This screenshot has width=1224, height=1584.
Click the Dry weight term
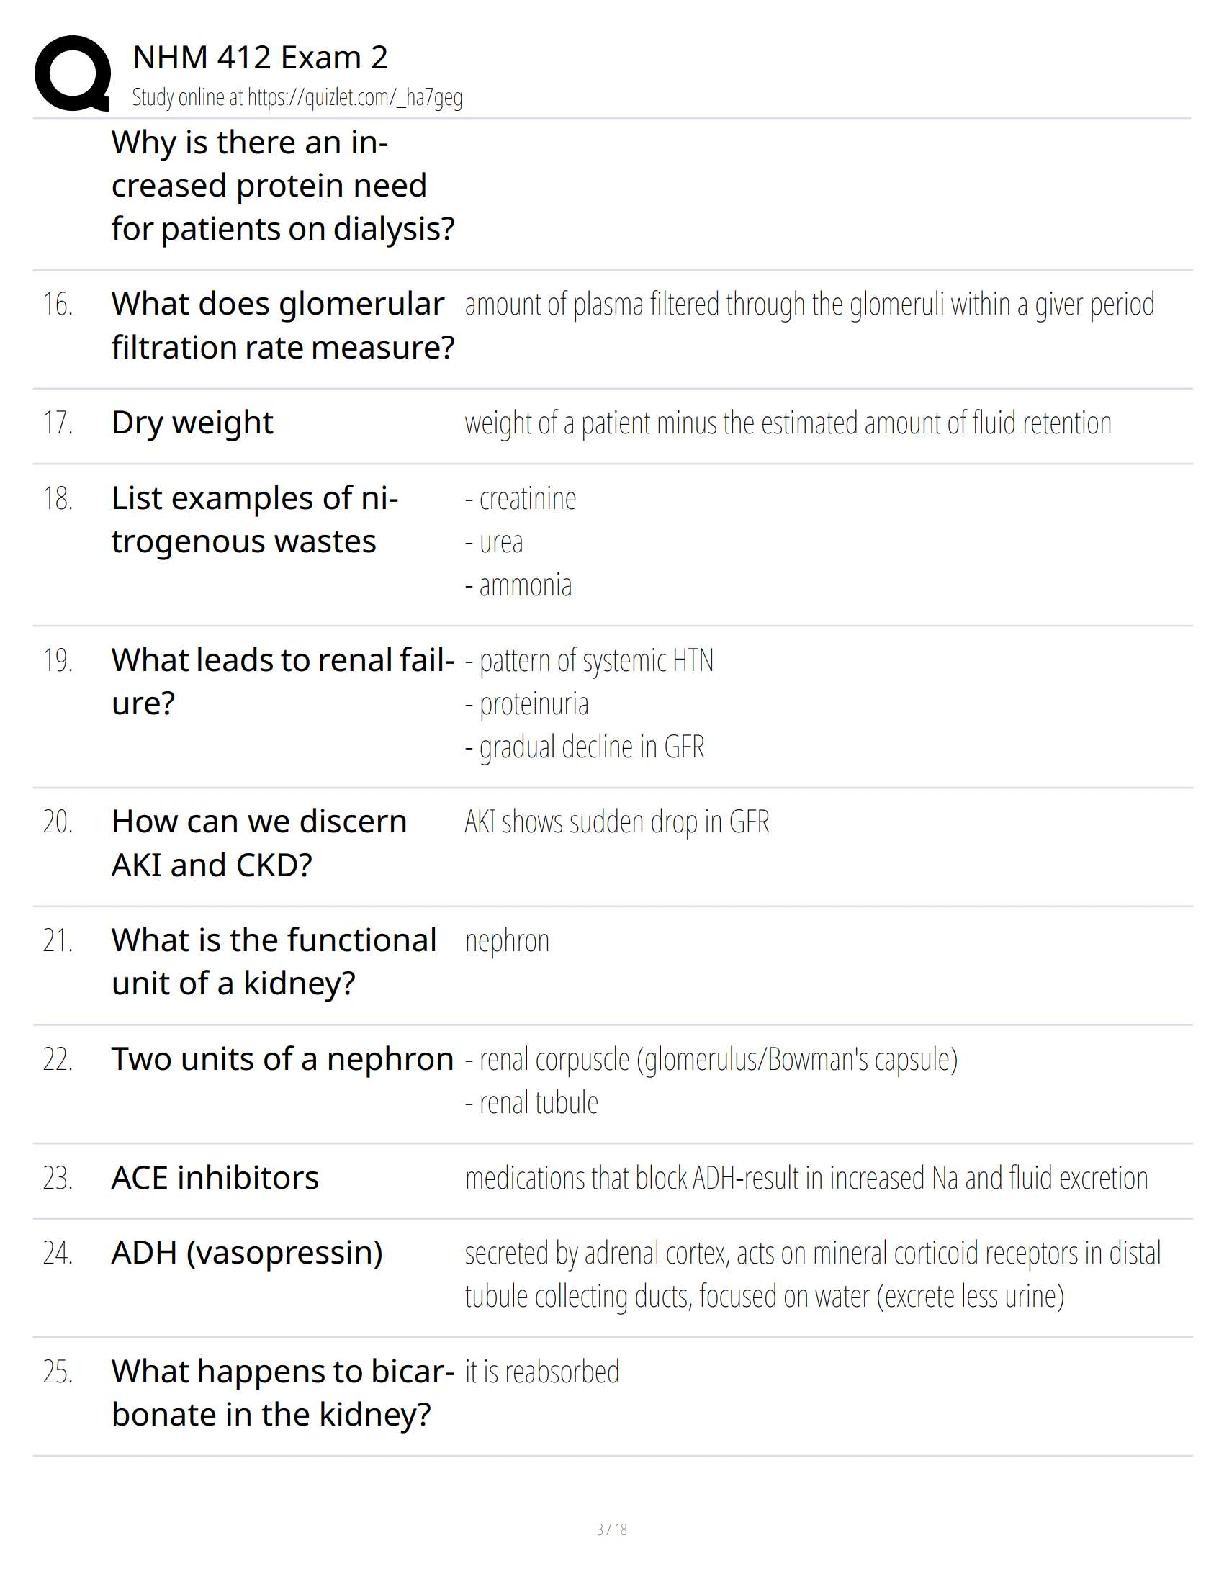pyautogui.click(x=192, y=423)
